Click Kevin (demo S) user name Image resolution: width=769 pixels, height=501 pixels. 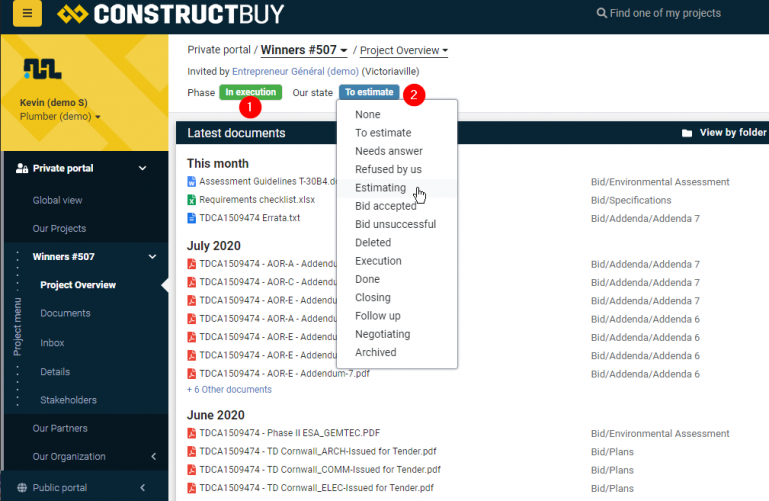click(53, 102)
